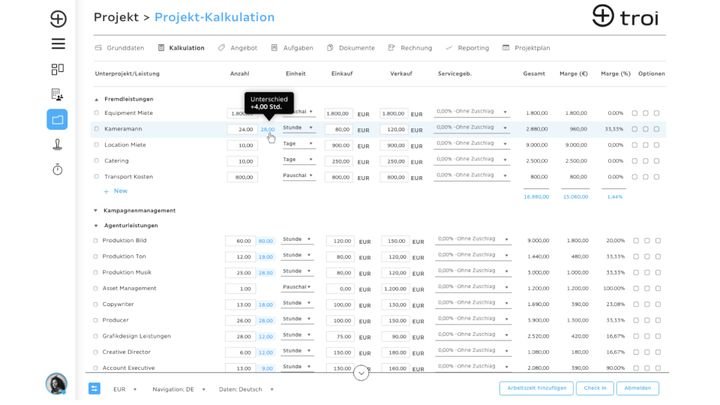Collapse the Fremdleistungen section
The height and width of the screenshot is (405, 720).
click(96, 100)
